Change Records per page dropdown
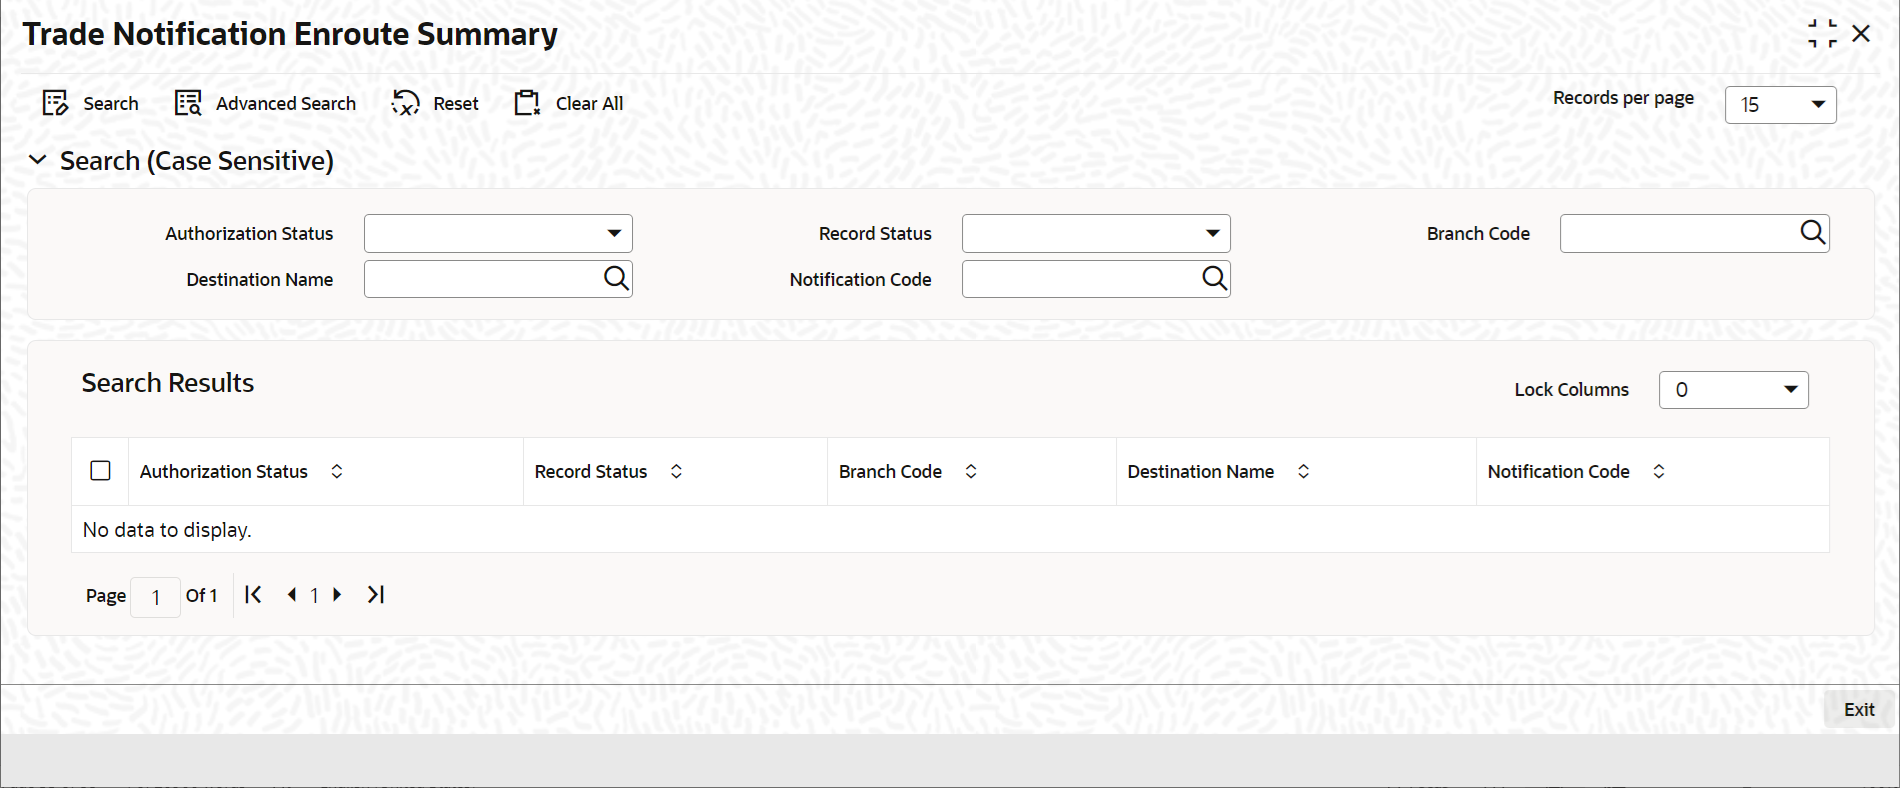 1780,105
